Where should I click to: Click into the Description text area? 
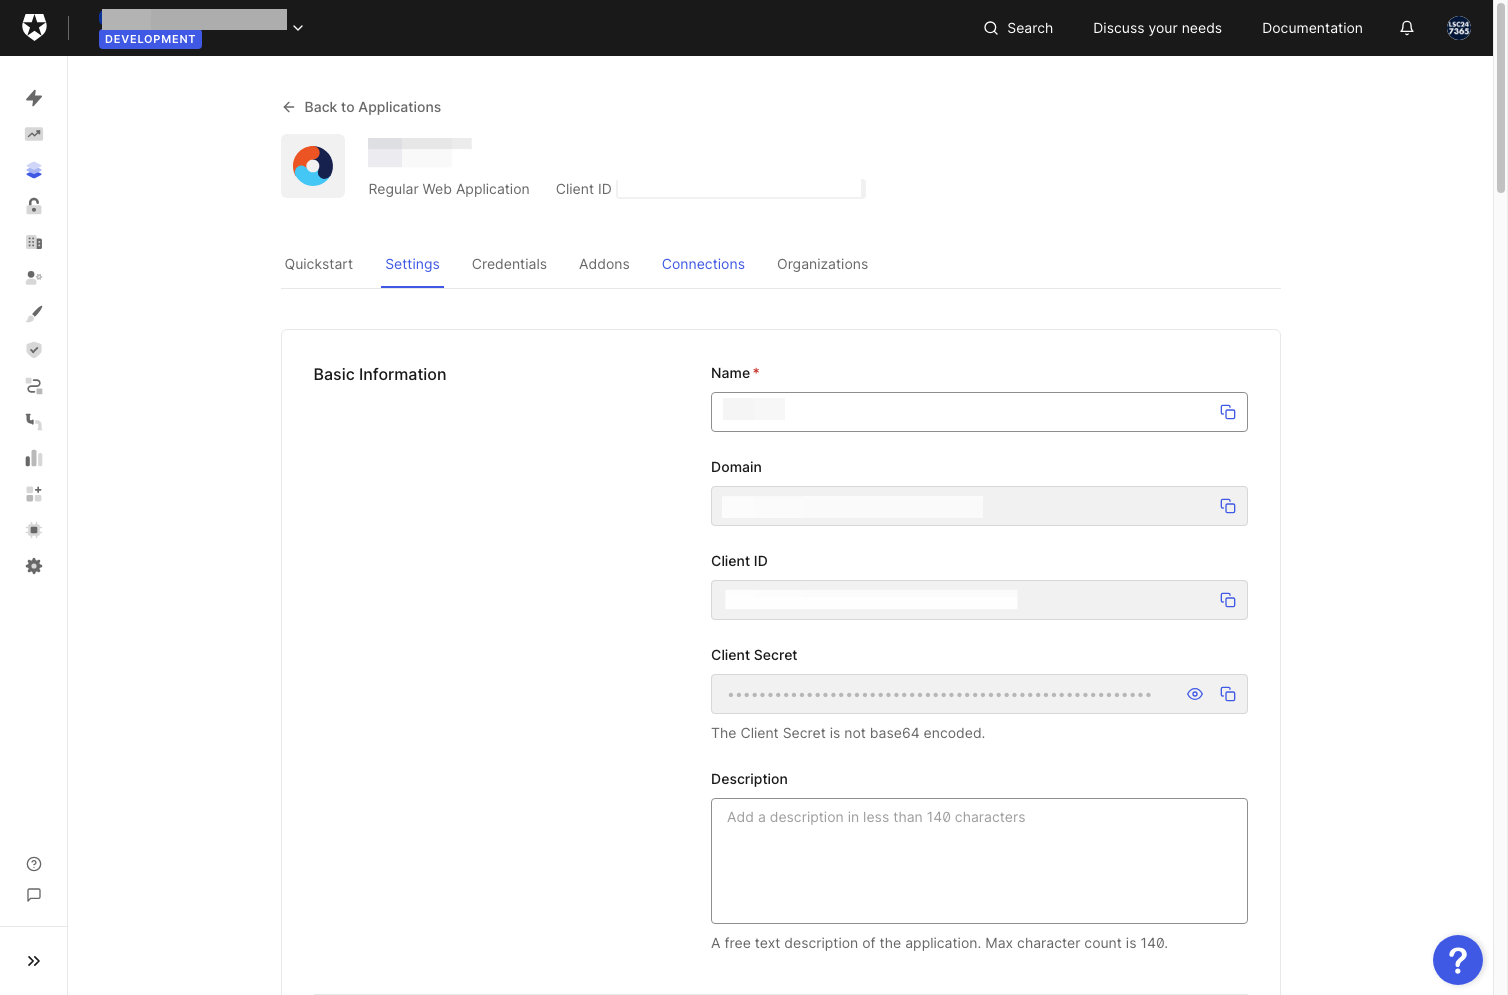[979, 861]
